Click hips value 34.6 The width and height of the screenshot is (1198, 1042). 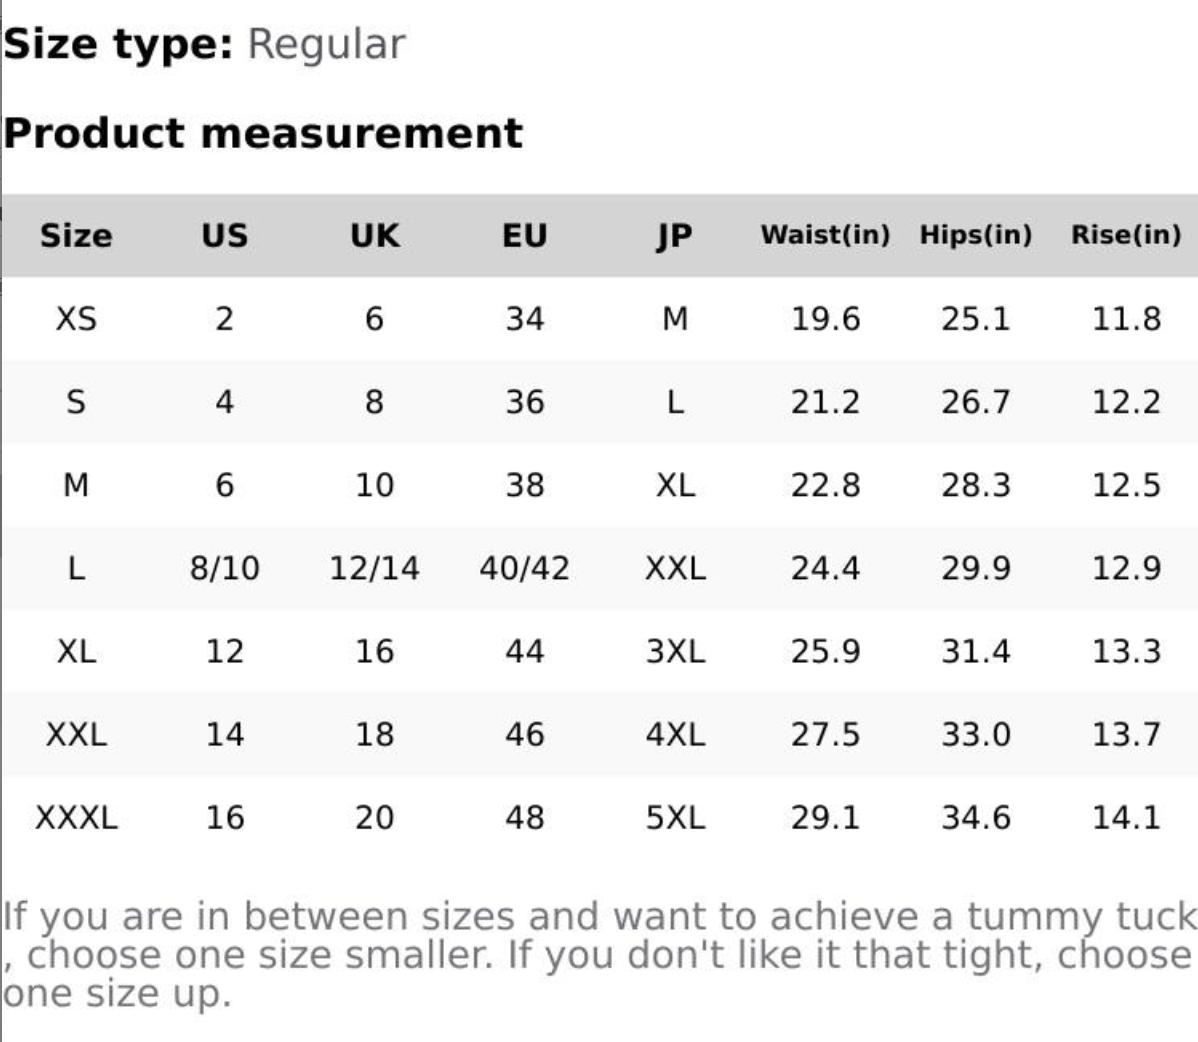tap(975, 818)
